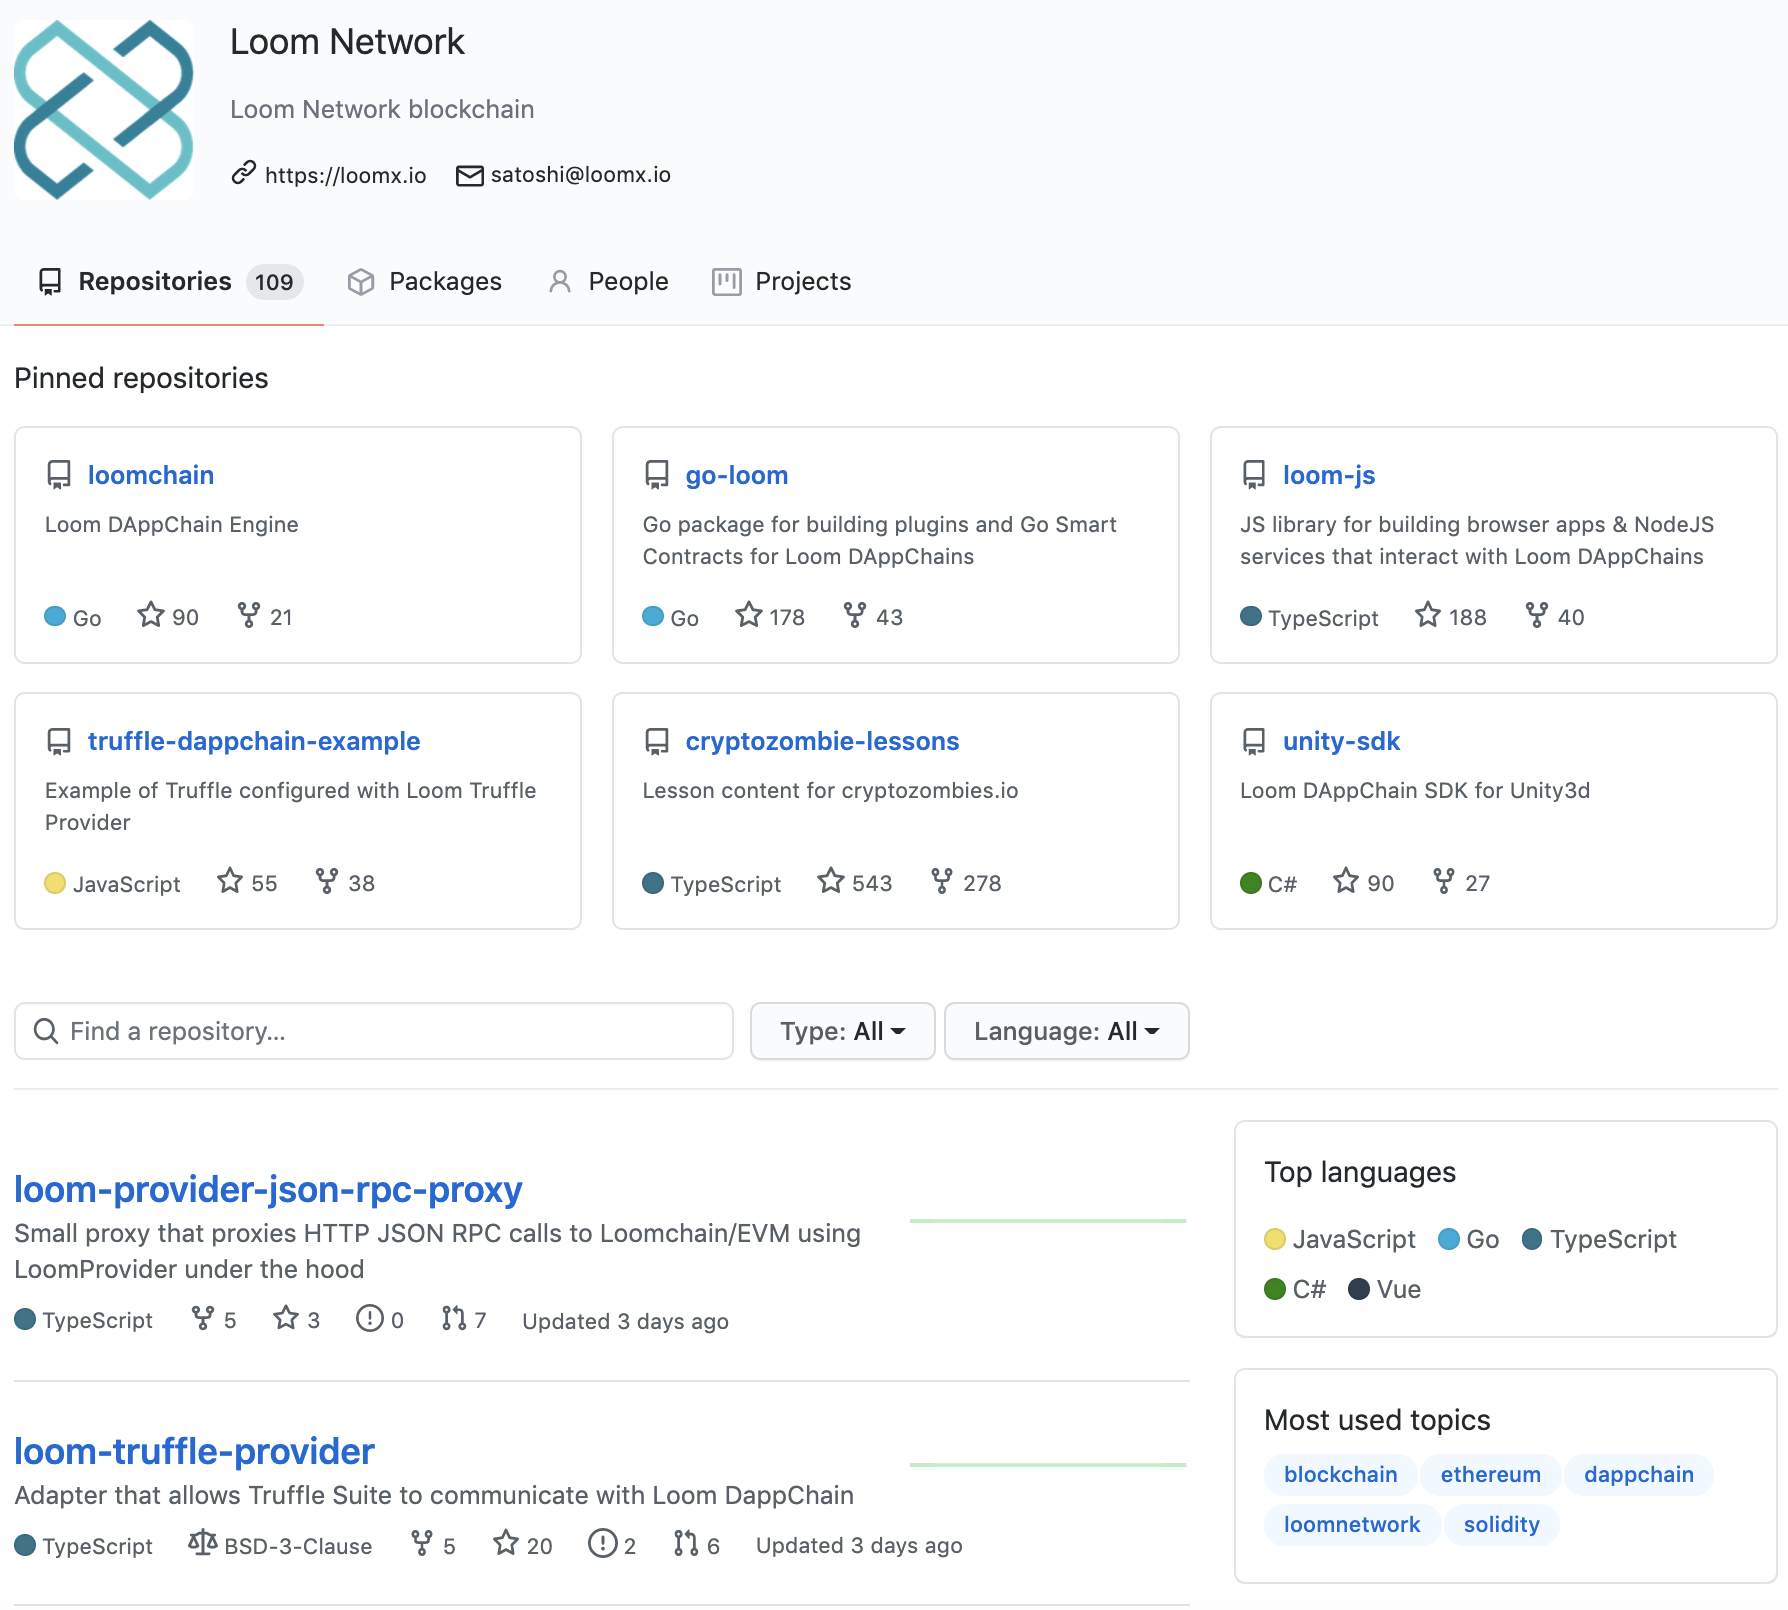Click the 109 repositories counter badge

(274, 282)
